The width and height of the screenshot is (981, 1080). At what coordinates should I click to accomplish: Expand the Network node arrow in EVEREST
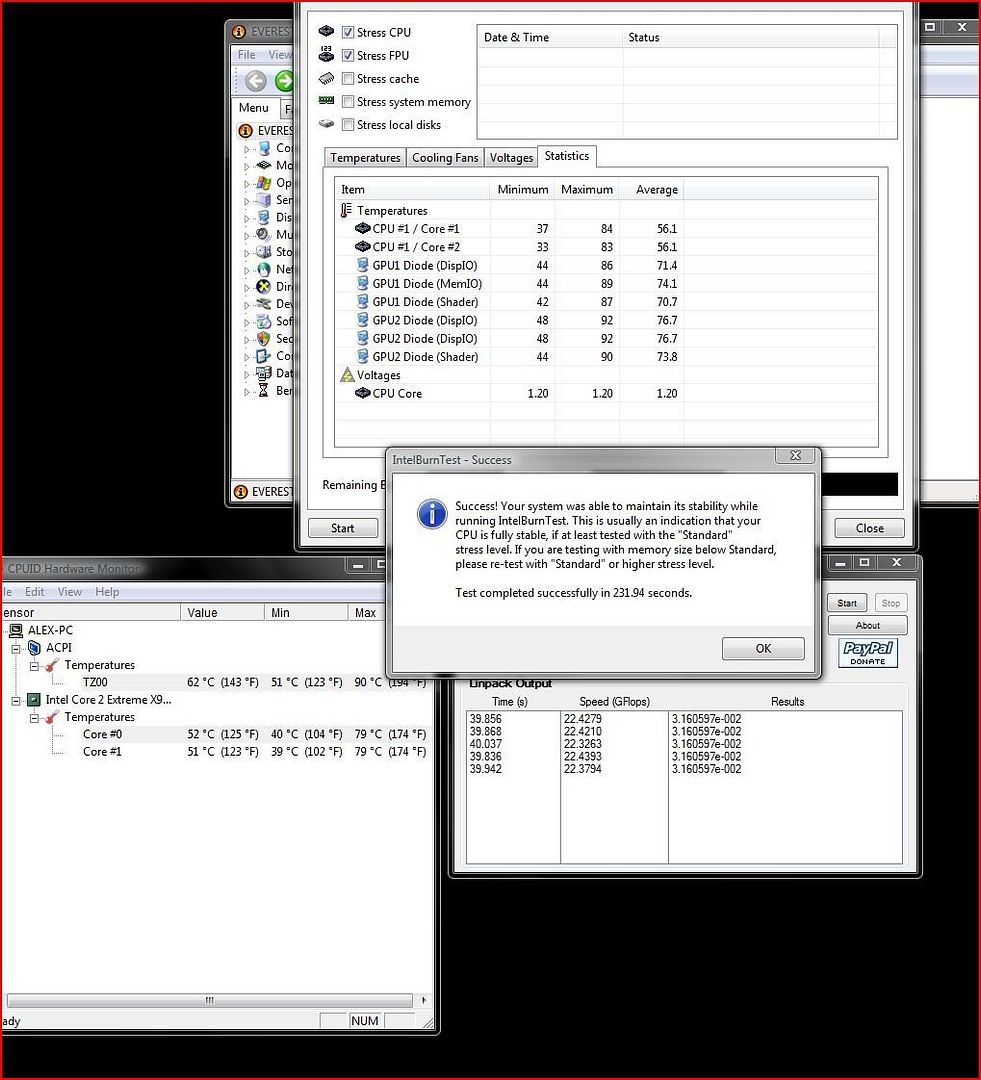click(247, 270)
